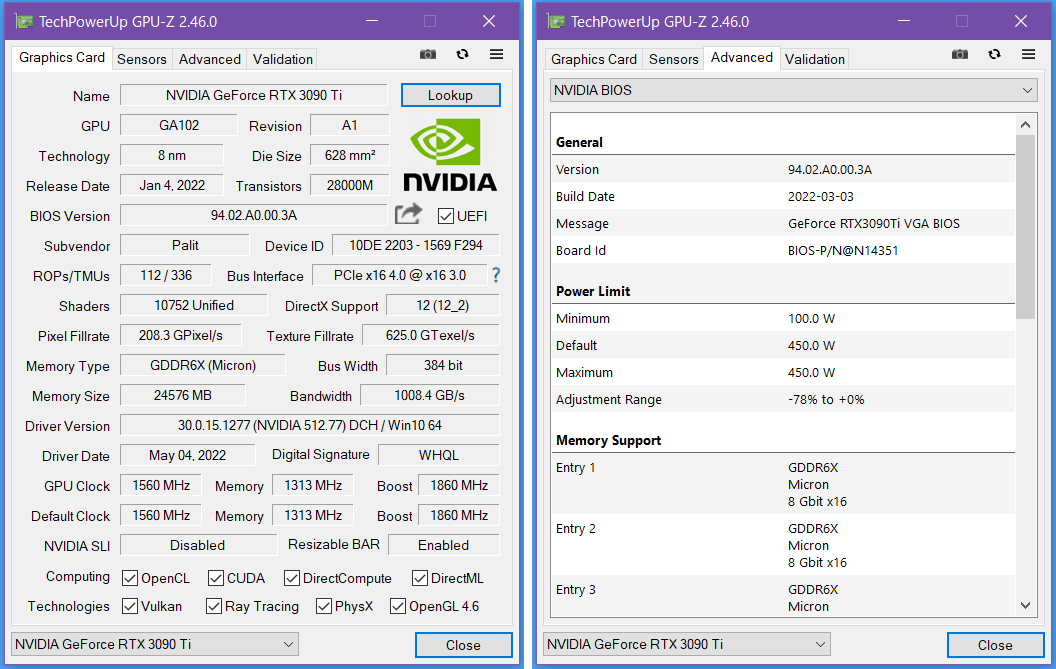The image size is (1056, 669).
Task: Open hamburger menu in right GPU-Z window
Action: (x=1028, y=54)
